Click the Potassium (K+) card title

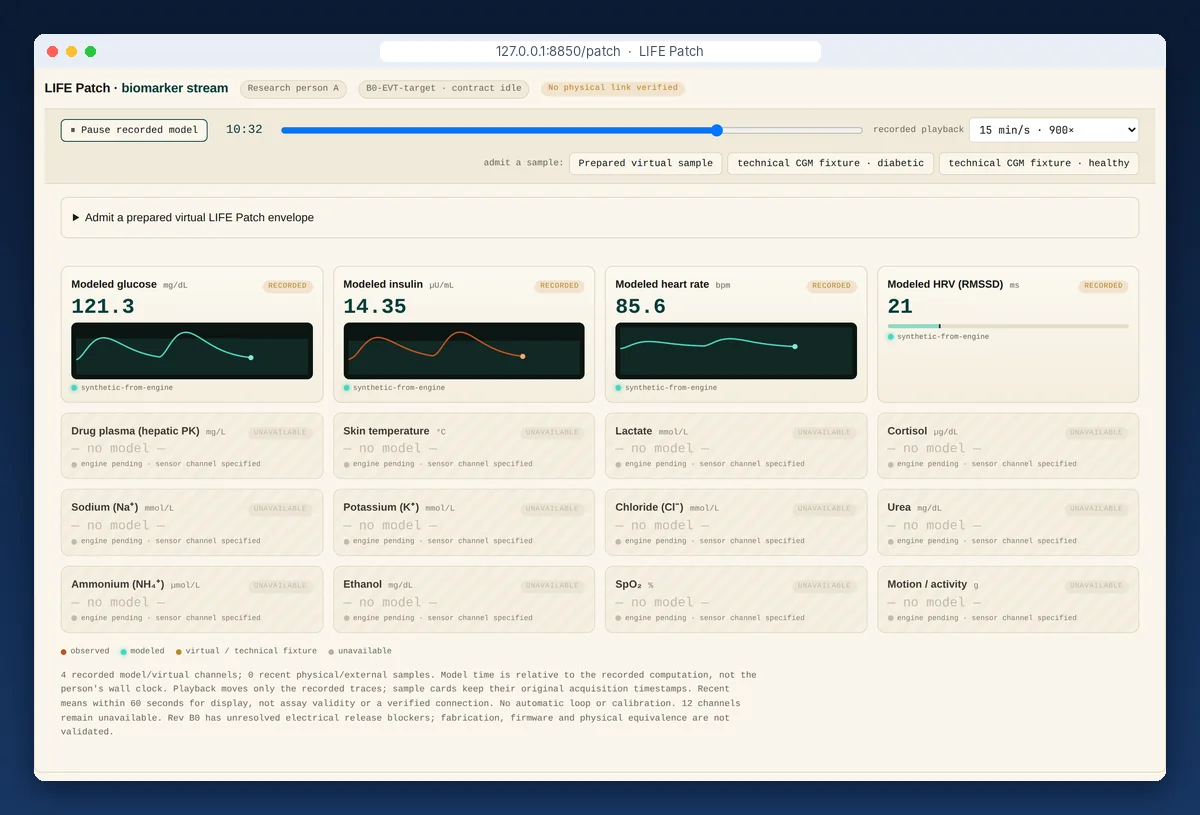[x=381, y=507]
